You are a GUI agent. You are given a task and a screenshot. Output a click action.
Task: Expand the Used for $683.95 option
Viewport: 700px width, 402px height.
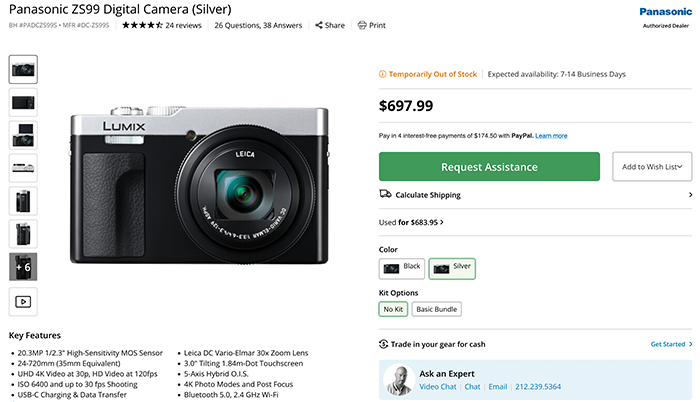coord(412,221)
